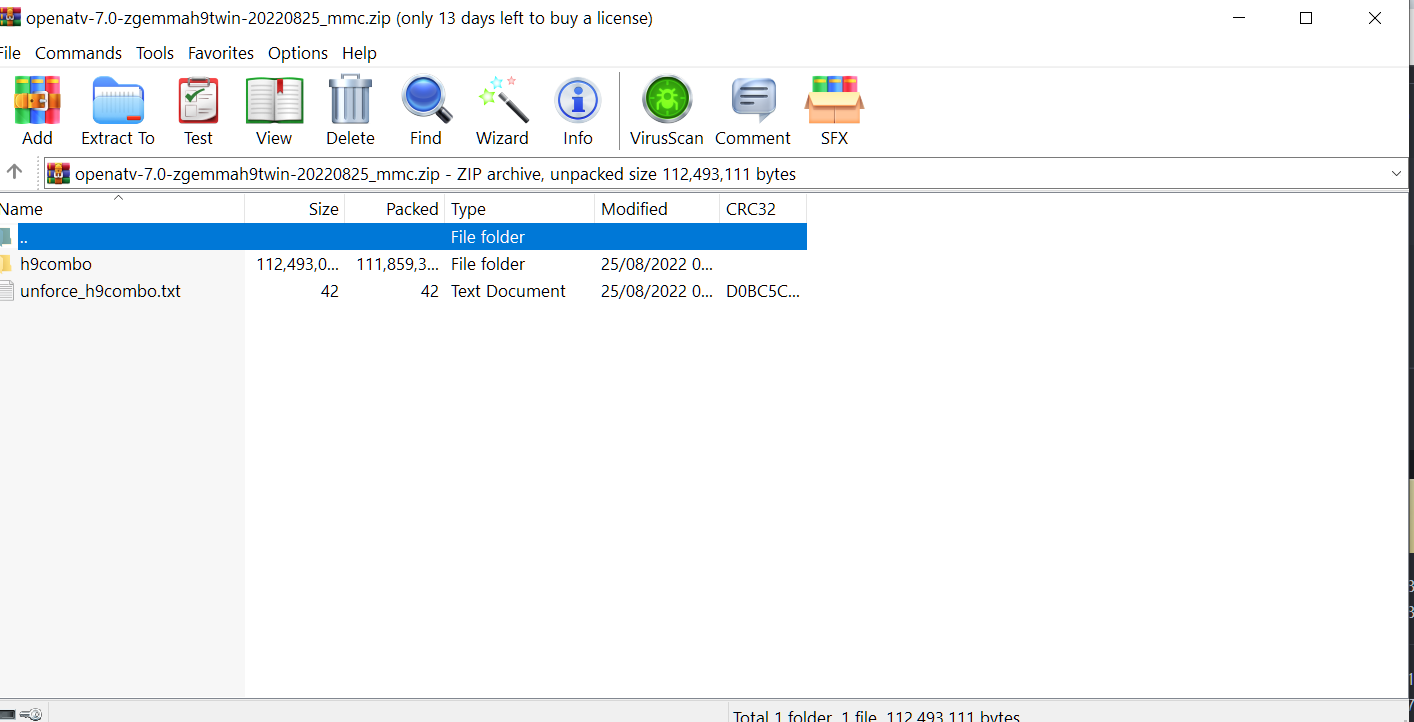
Task: Launch the Wizard wand tool
Action: [x=502, y=101]
